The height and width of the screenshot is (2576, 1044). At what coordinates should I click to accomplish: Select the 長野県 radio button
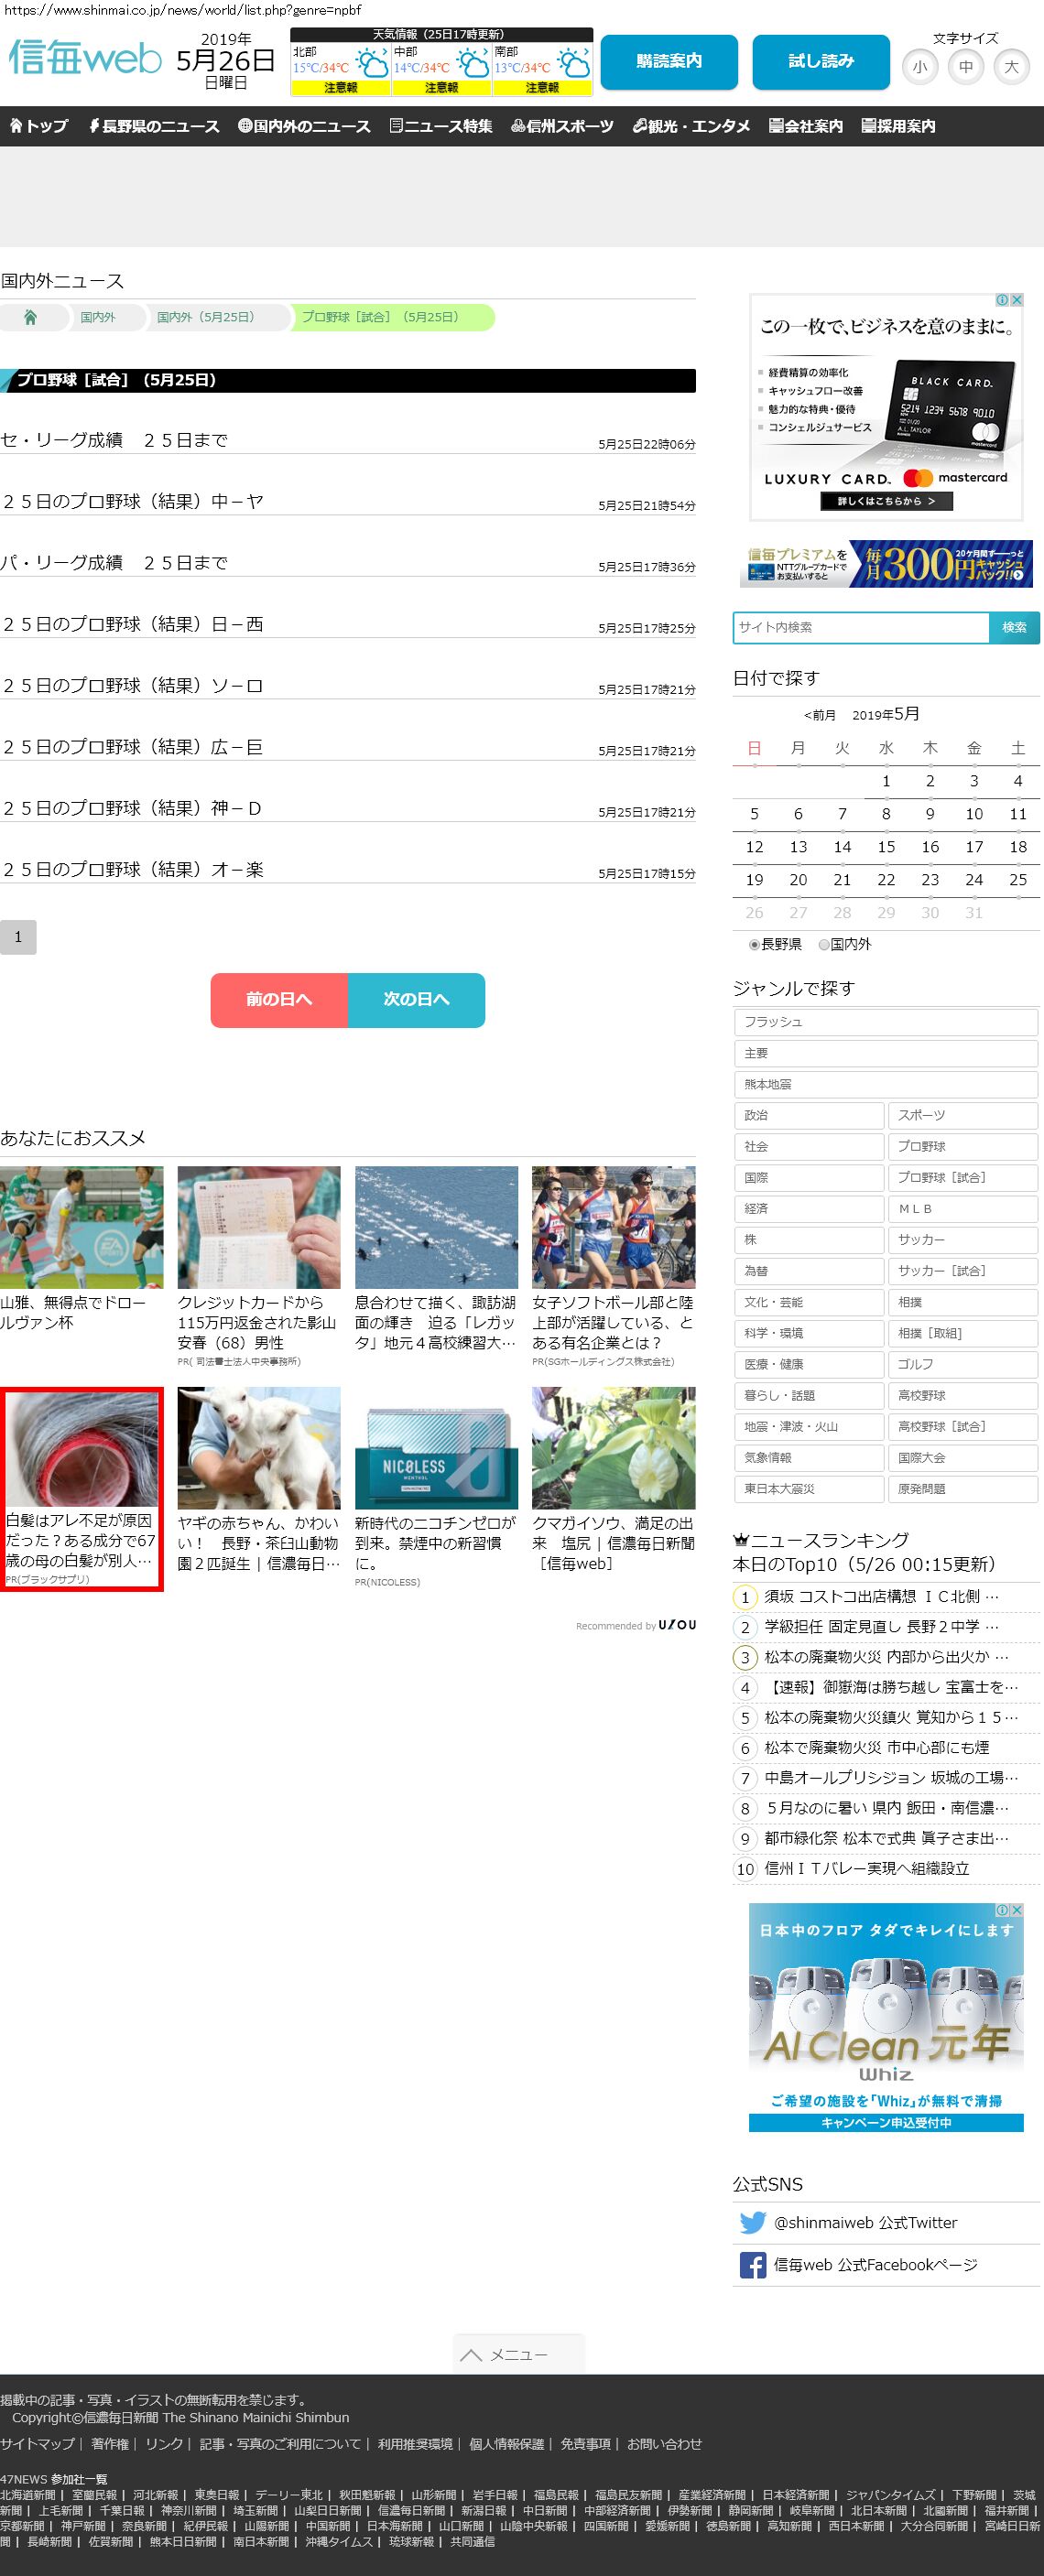tap(754, 944)
